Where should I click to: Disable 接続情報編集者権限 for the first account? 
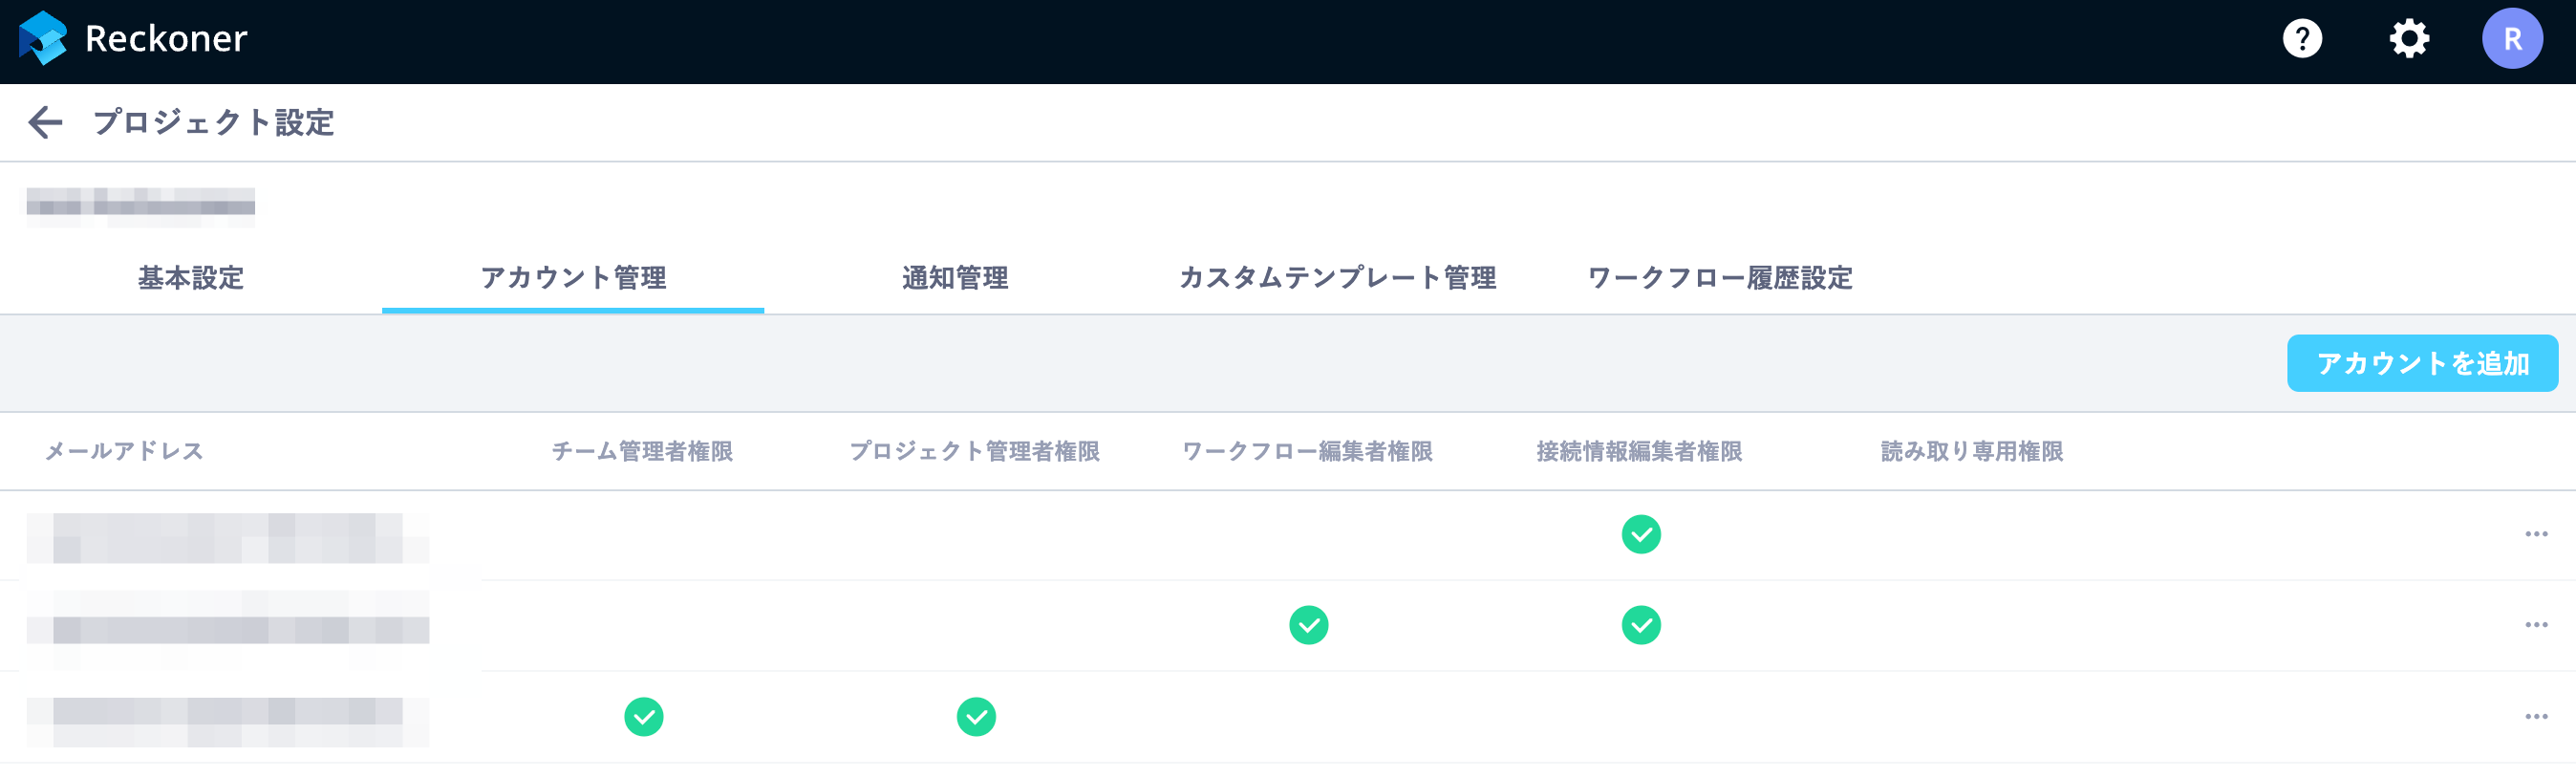pyautogui.click(x=1641, y=534)
